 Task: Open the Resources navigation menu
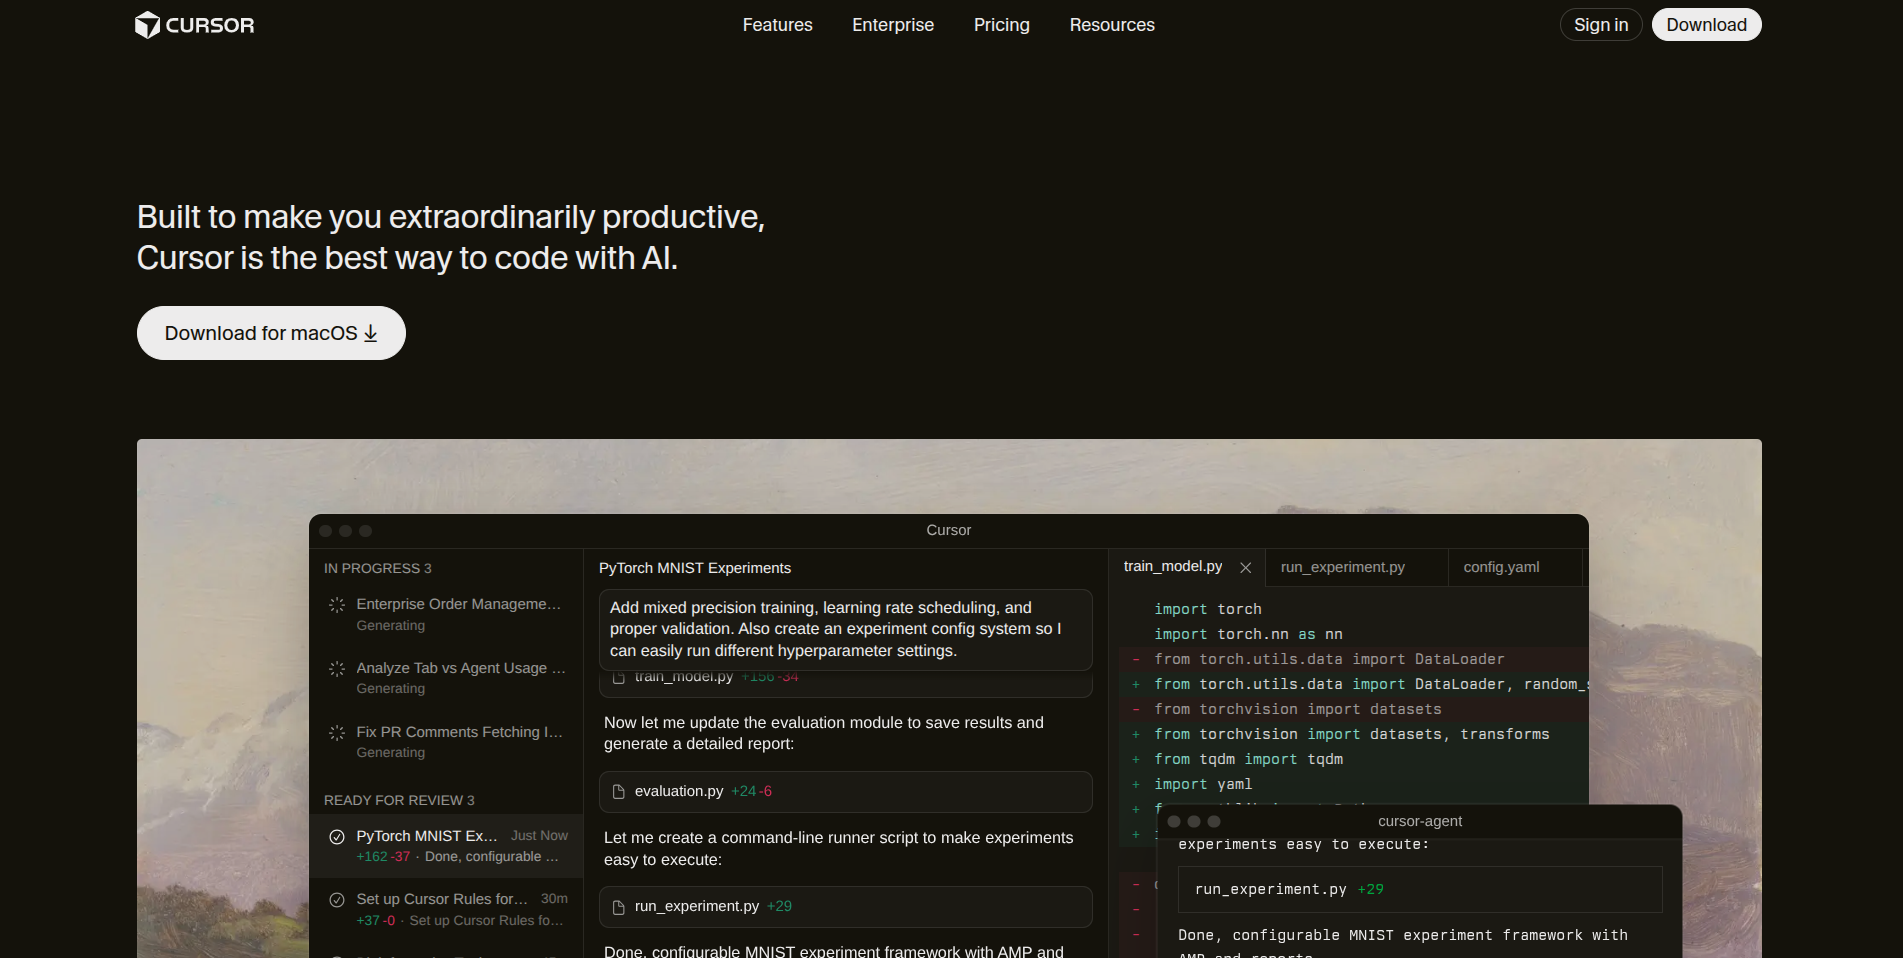[1111, 25]
